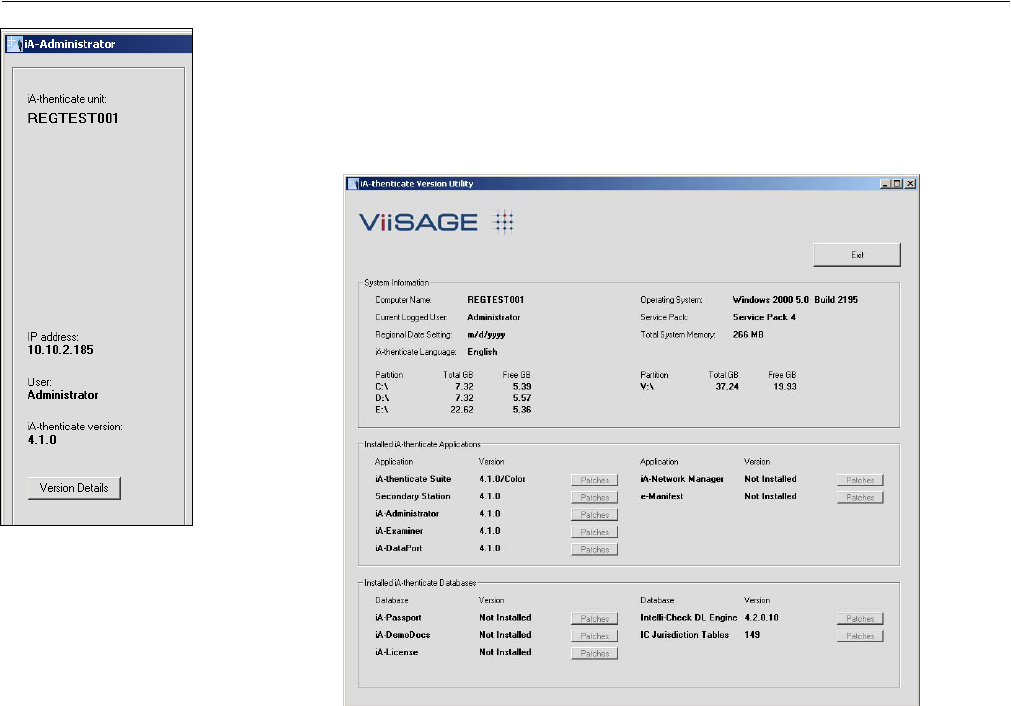Click the jurisdiction tables version 149
1011x706 pixels.
[x=752, y=635]
